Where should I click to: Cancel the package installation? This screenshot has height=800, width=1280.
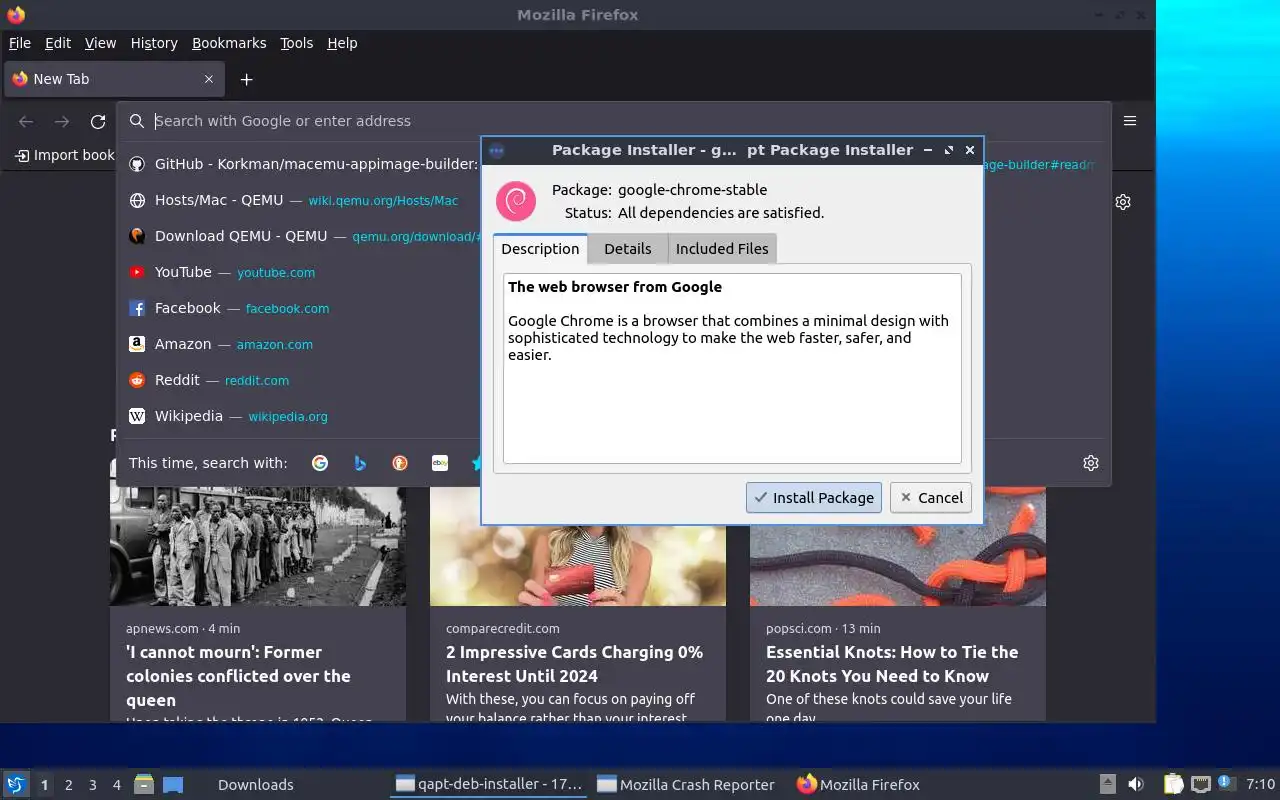click(931, 497)
